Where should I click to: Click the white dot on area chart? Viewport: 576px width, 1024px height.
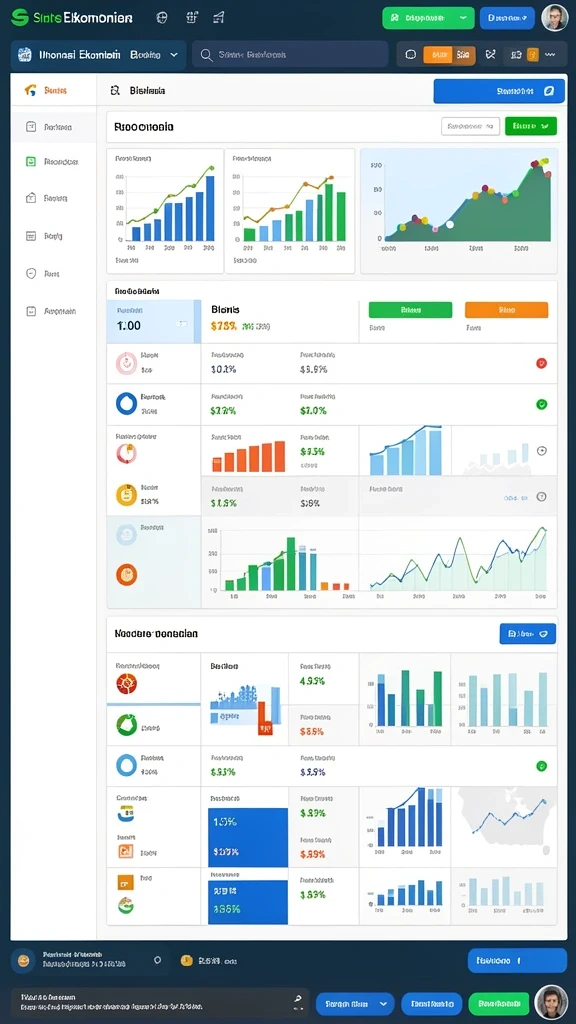tap(449, 225)
